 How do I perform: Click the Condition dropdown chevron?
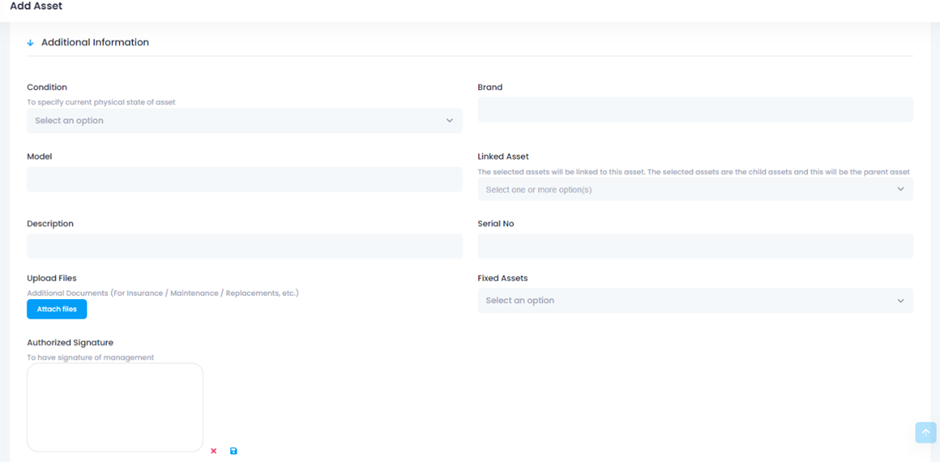coord(450,120)
